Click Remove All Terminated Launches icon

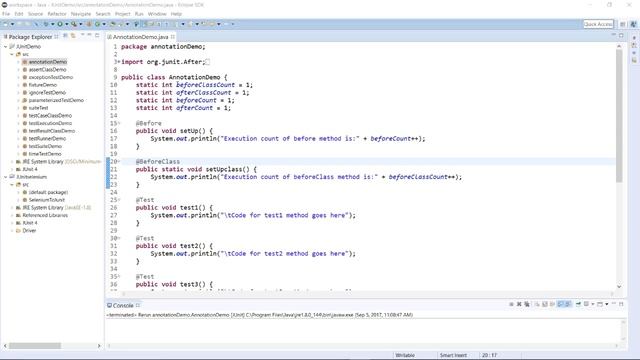tap(527, 304)
